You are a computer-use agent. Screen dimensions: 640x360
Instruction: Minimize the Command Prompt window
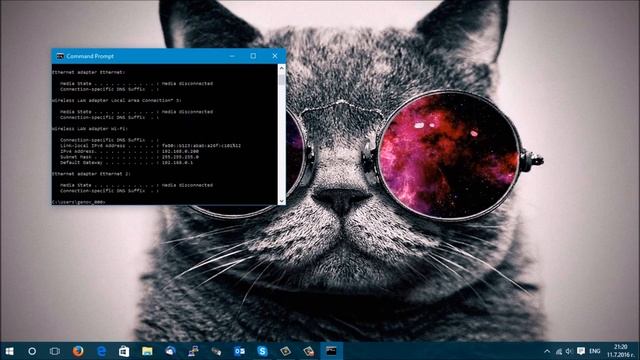232,56
